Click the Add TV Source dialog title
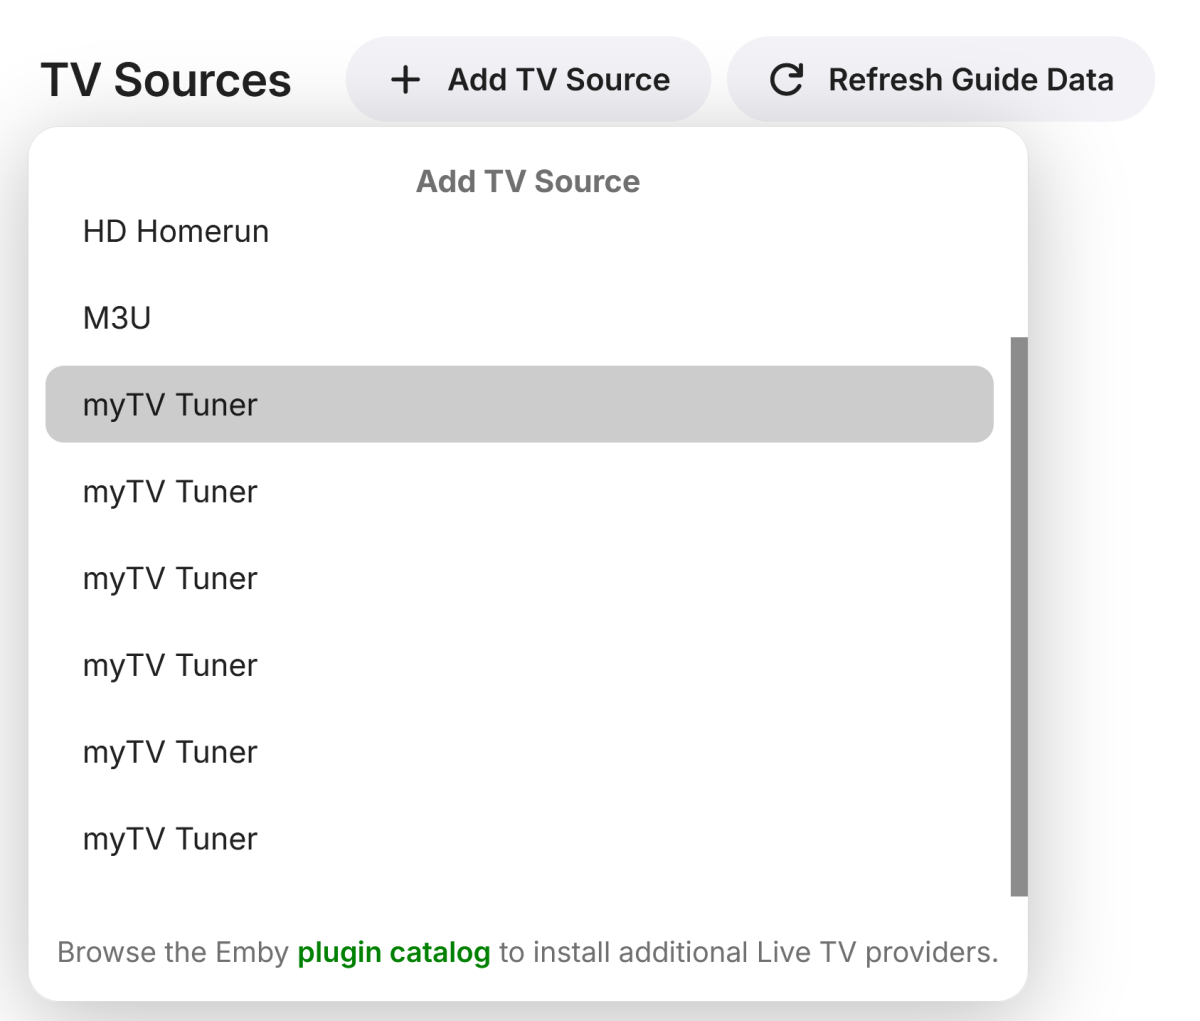The width and height of the screenshot is (1200, 1021). (528, 181)
